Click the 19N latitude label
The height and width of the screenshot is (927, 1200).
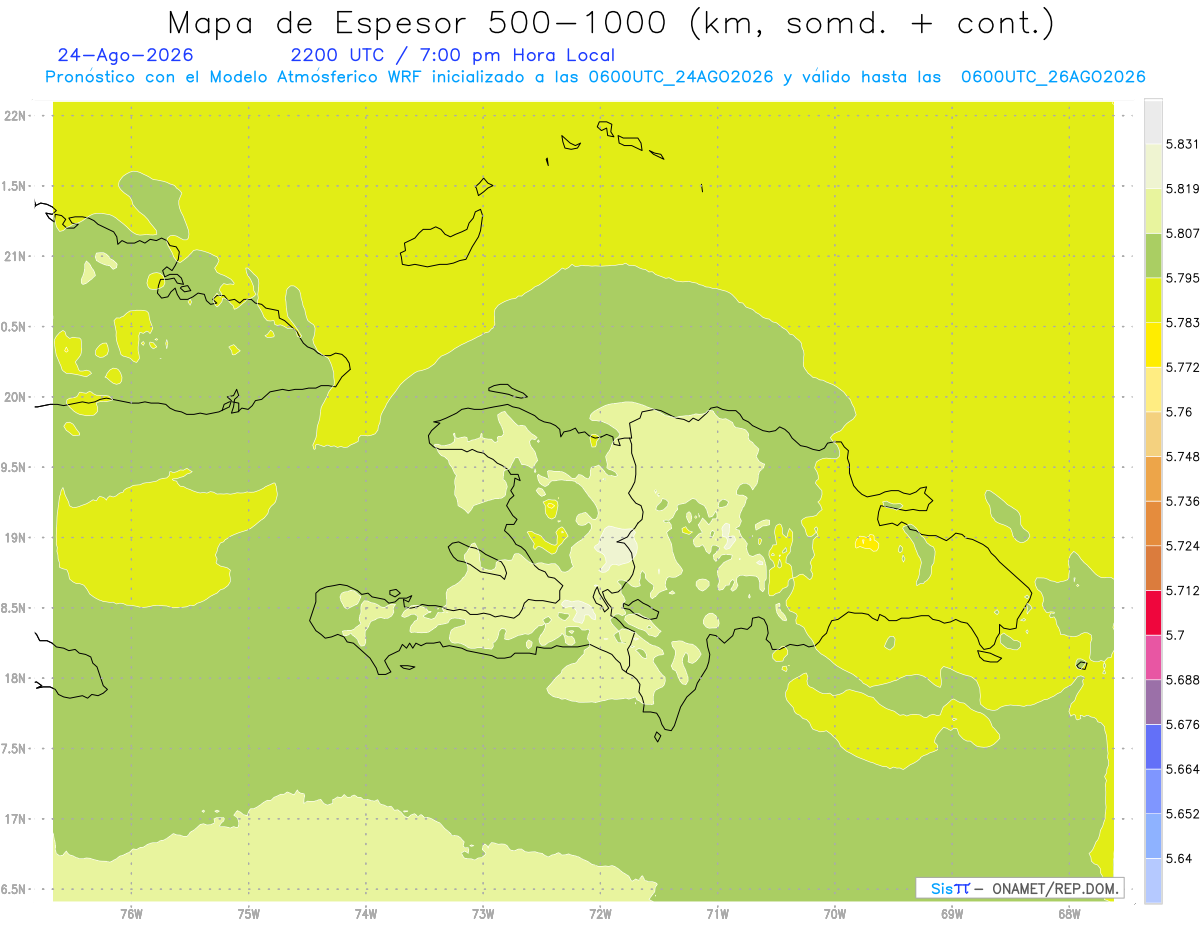click(15, 538)
